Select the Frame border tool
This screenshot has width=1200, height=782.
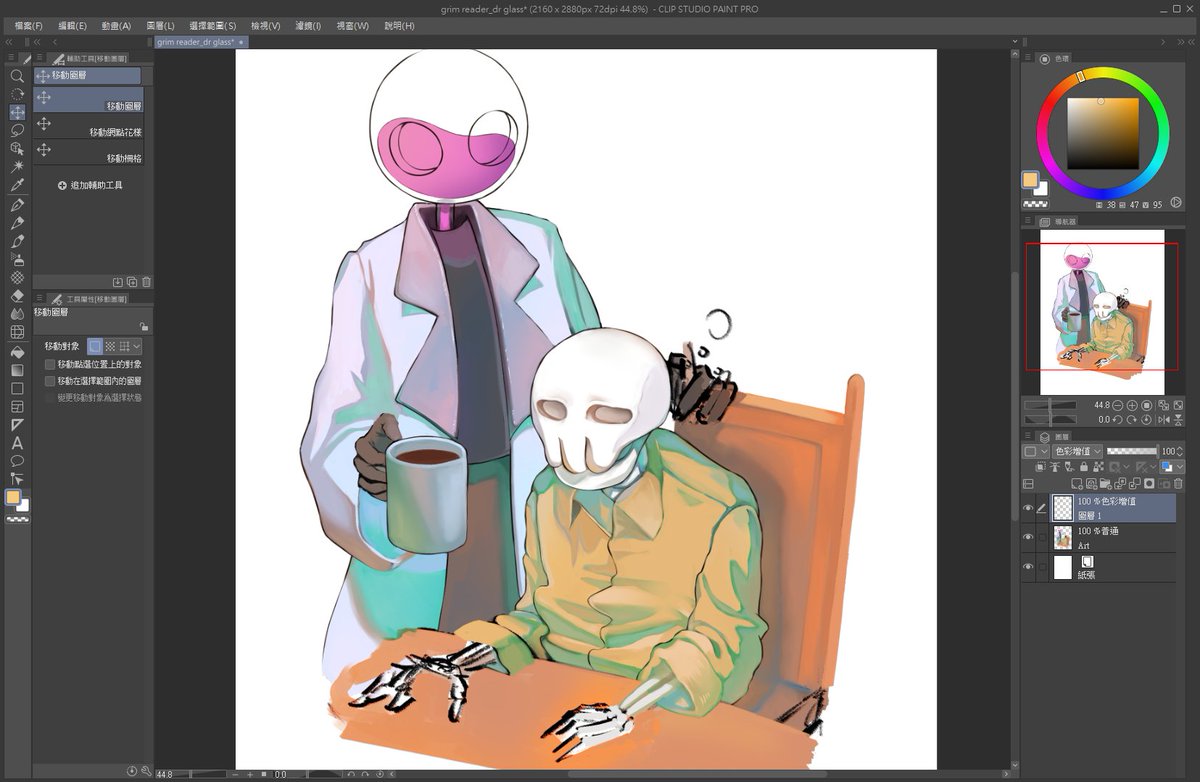pos(17,407)
